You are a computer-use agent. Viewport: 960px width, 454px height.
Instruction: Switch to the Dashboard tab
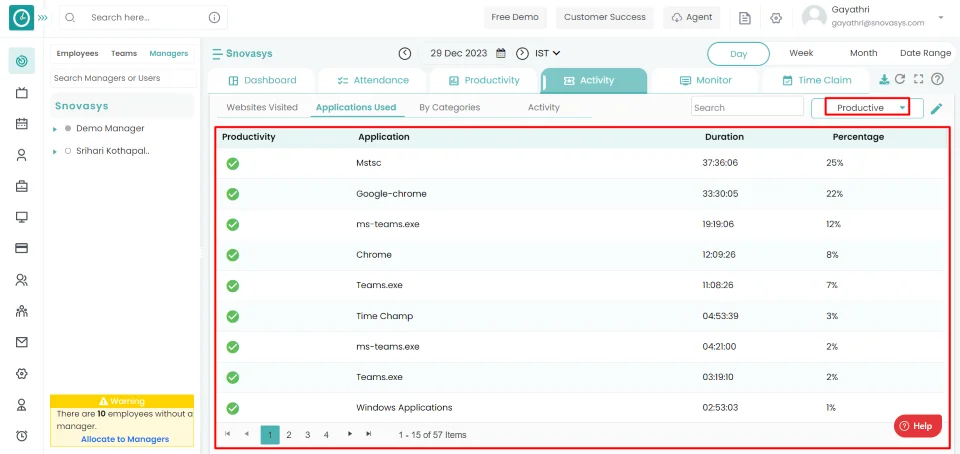coord(262,80)
